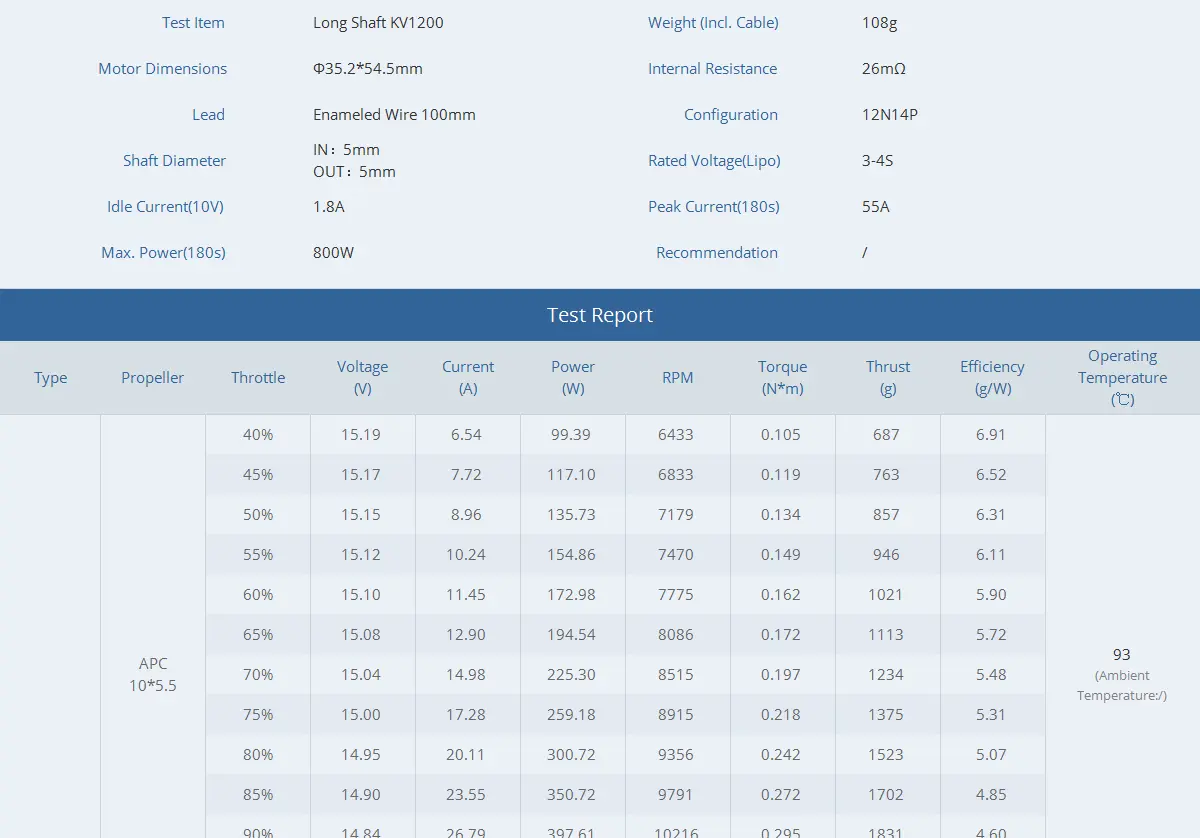Click the Configuration label

click(x=731, y=114)
